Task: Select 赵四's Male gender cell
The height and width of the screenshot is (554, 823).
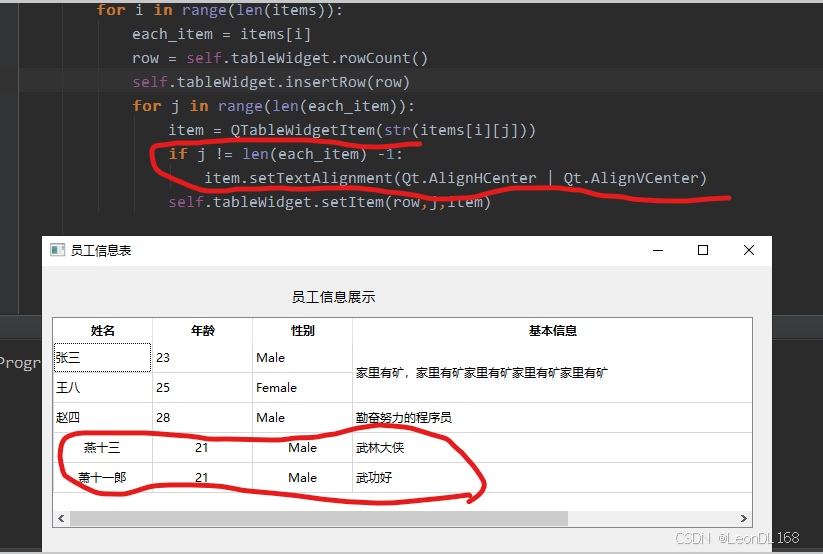Action: point(302,417)
